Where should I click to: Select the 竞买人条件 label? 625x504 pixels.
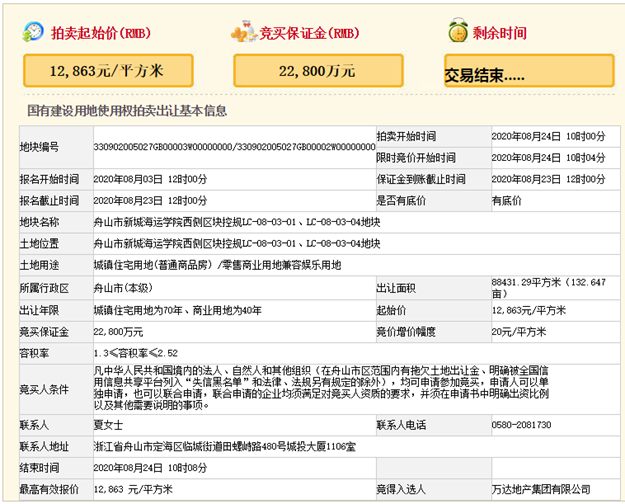44,390
